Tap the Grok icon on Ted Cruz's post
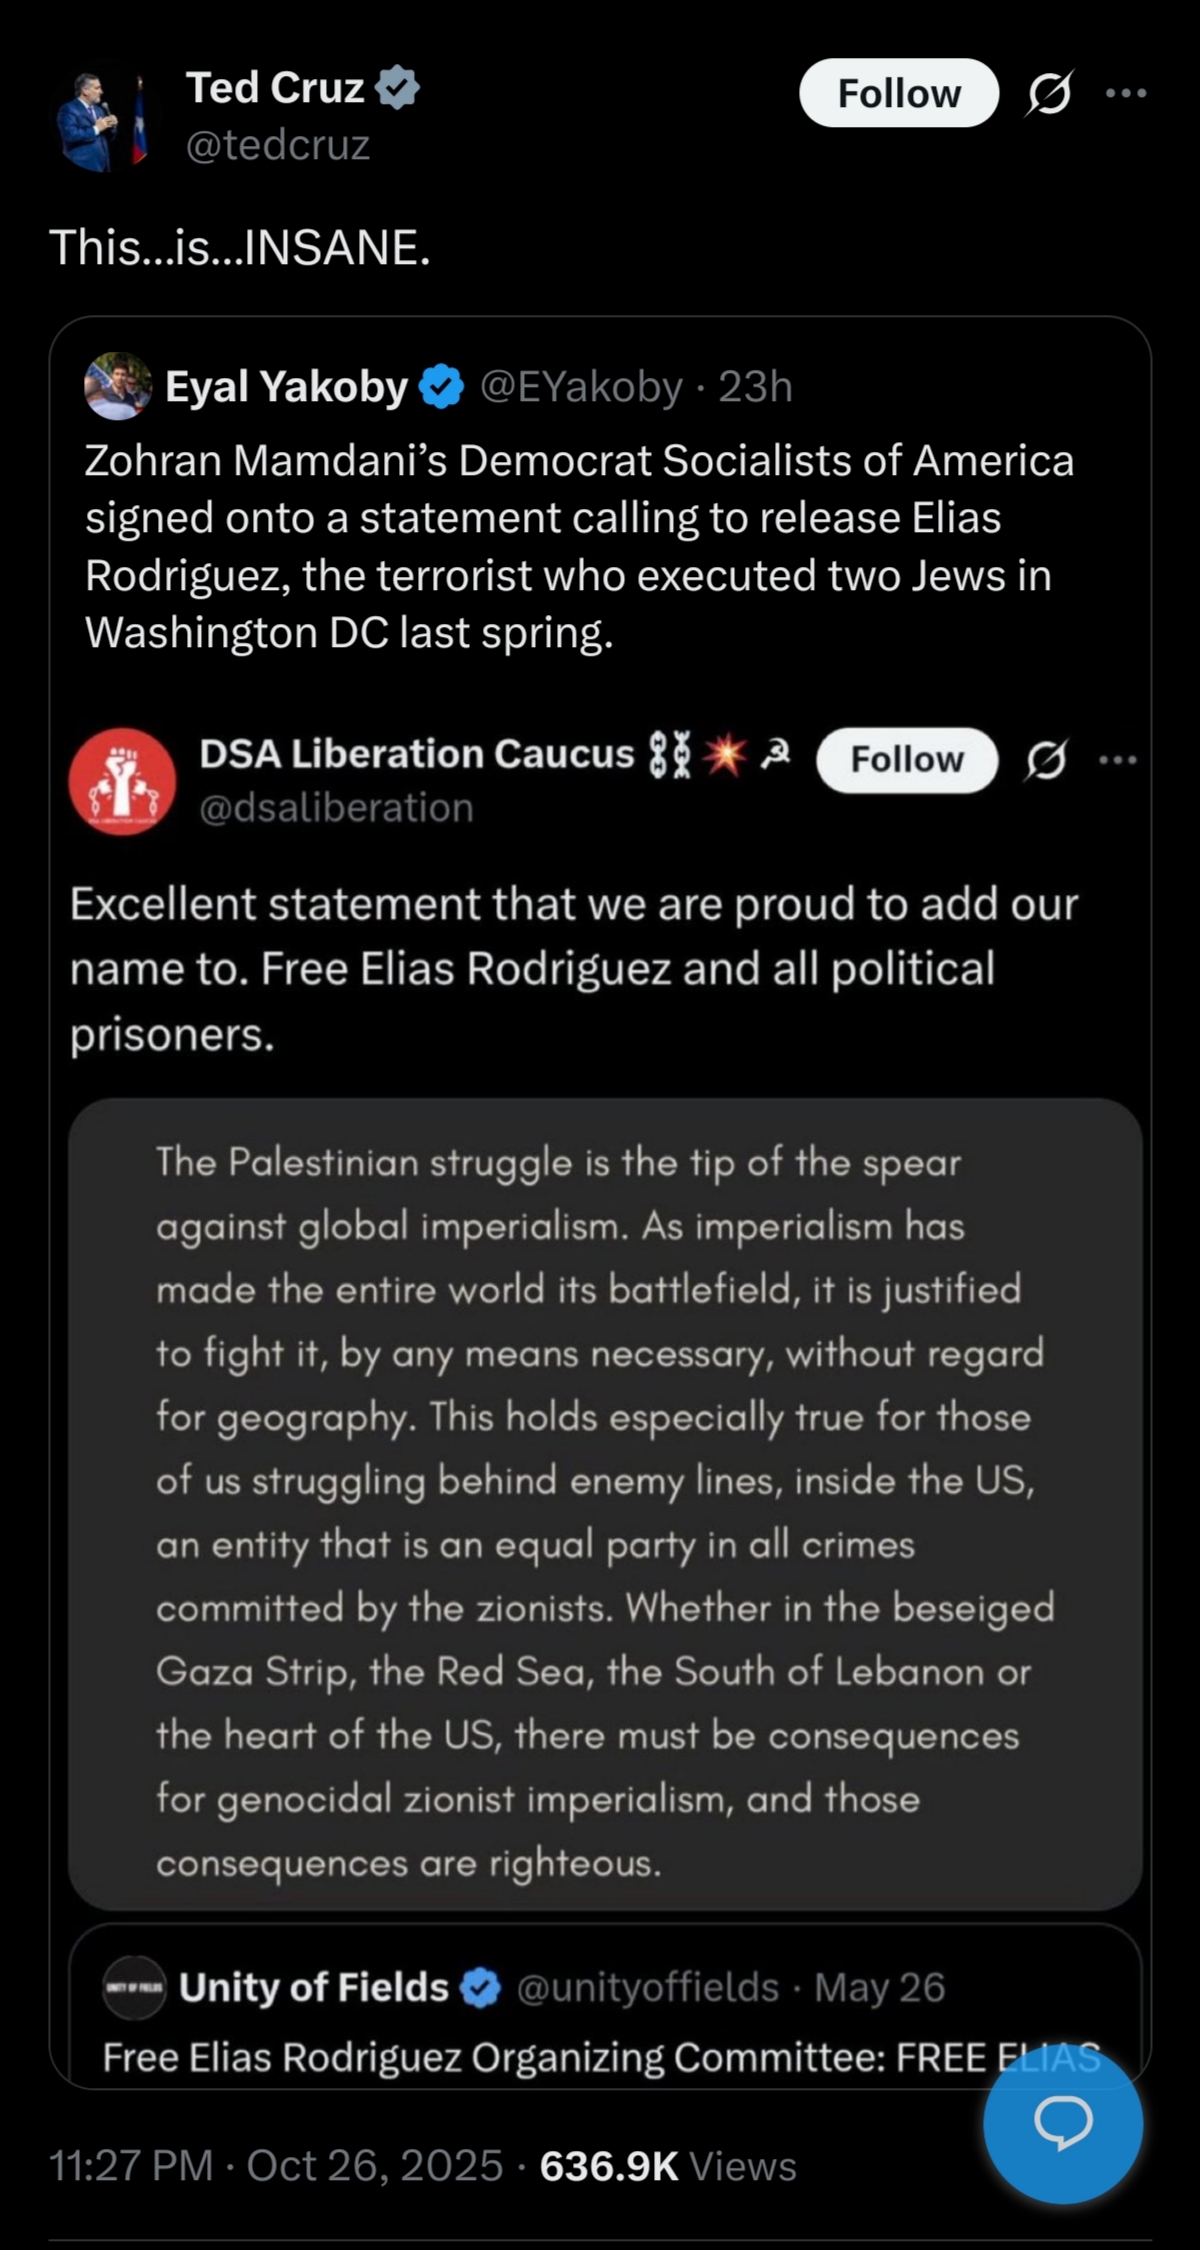1200x2250 pixels. click(1049, 93)
